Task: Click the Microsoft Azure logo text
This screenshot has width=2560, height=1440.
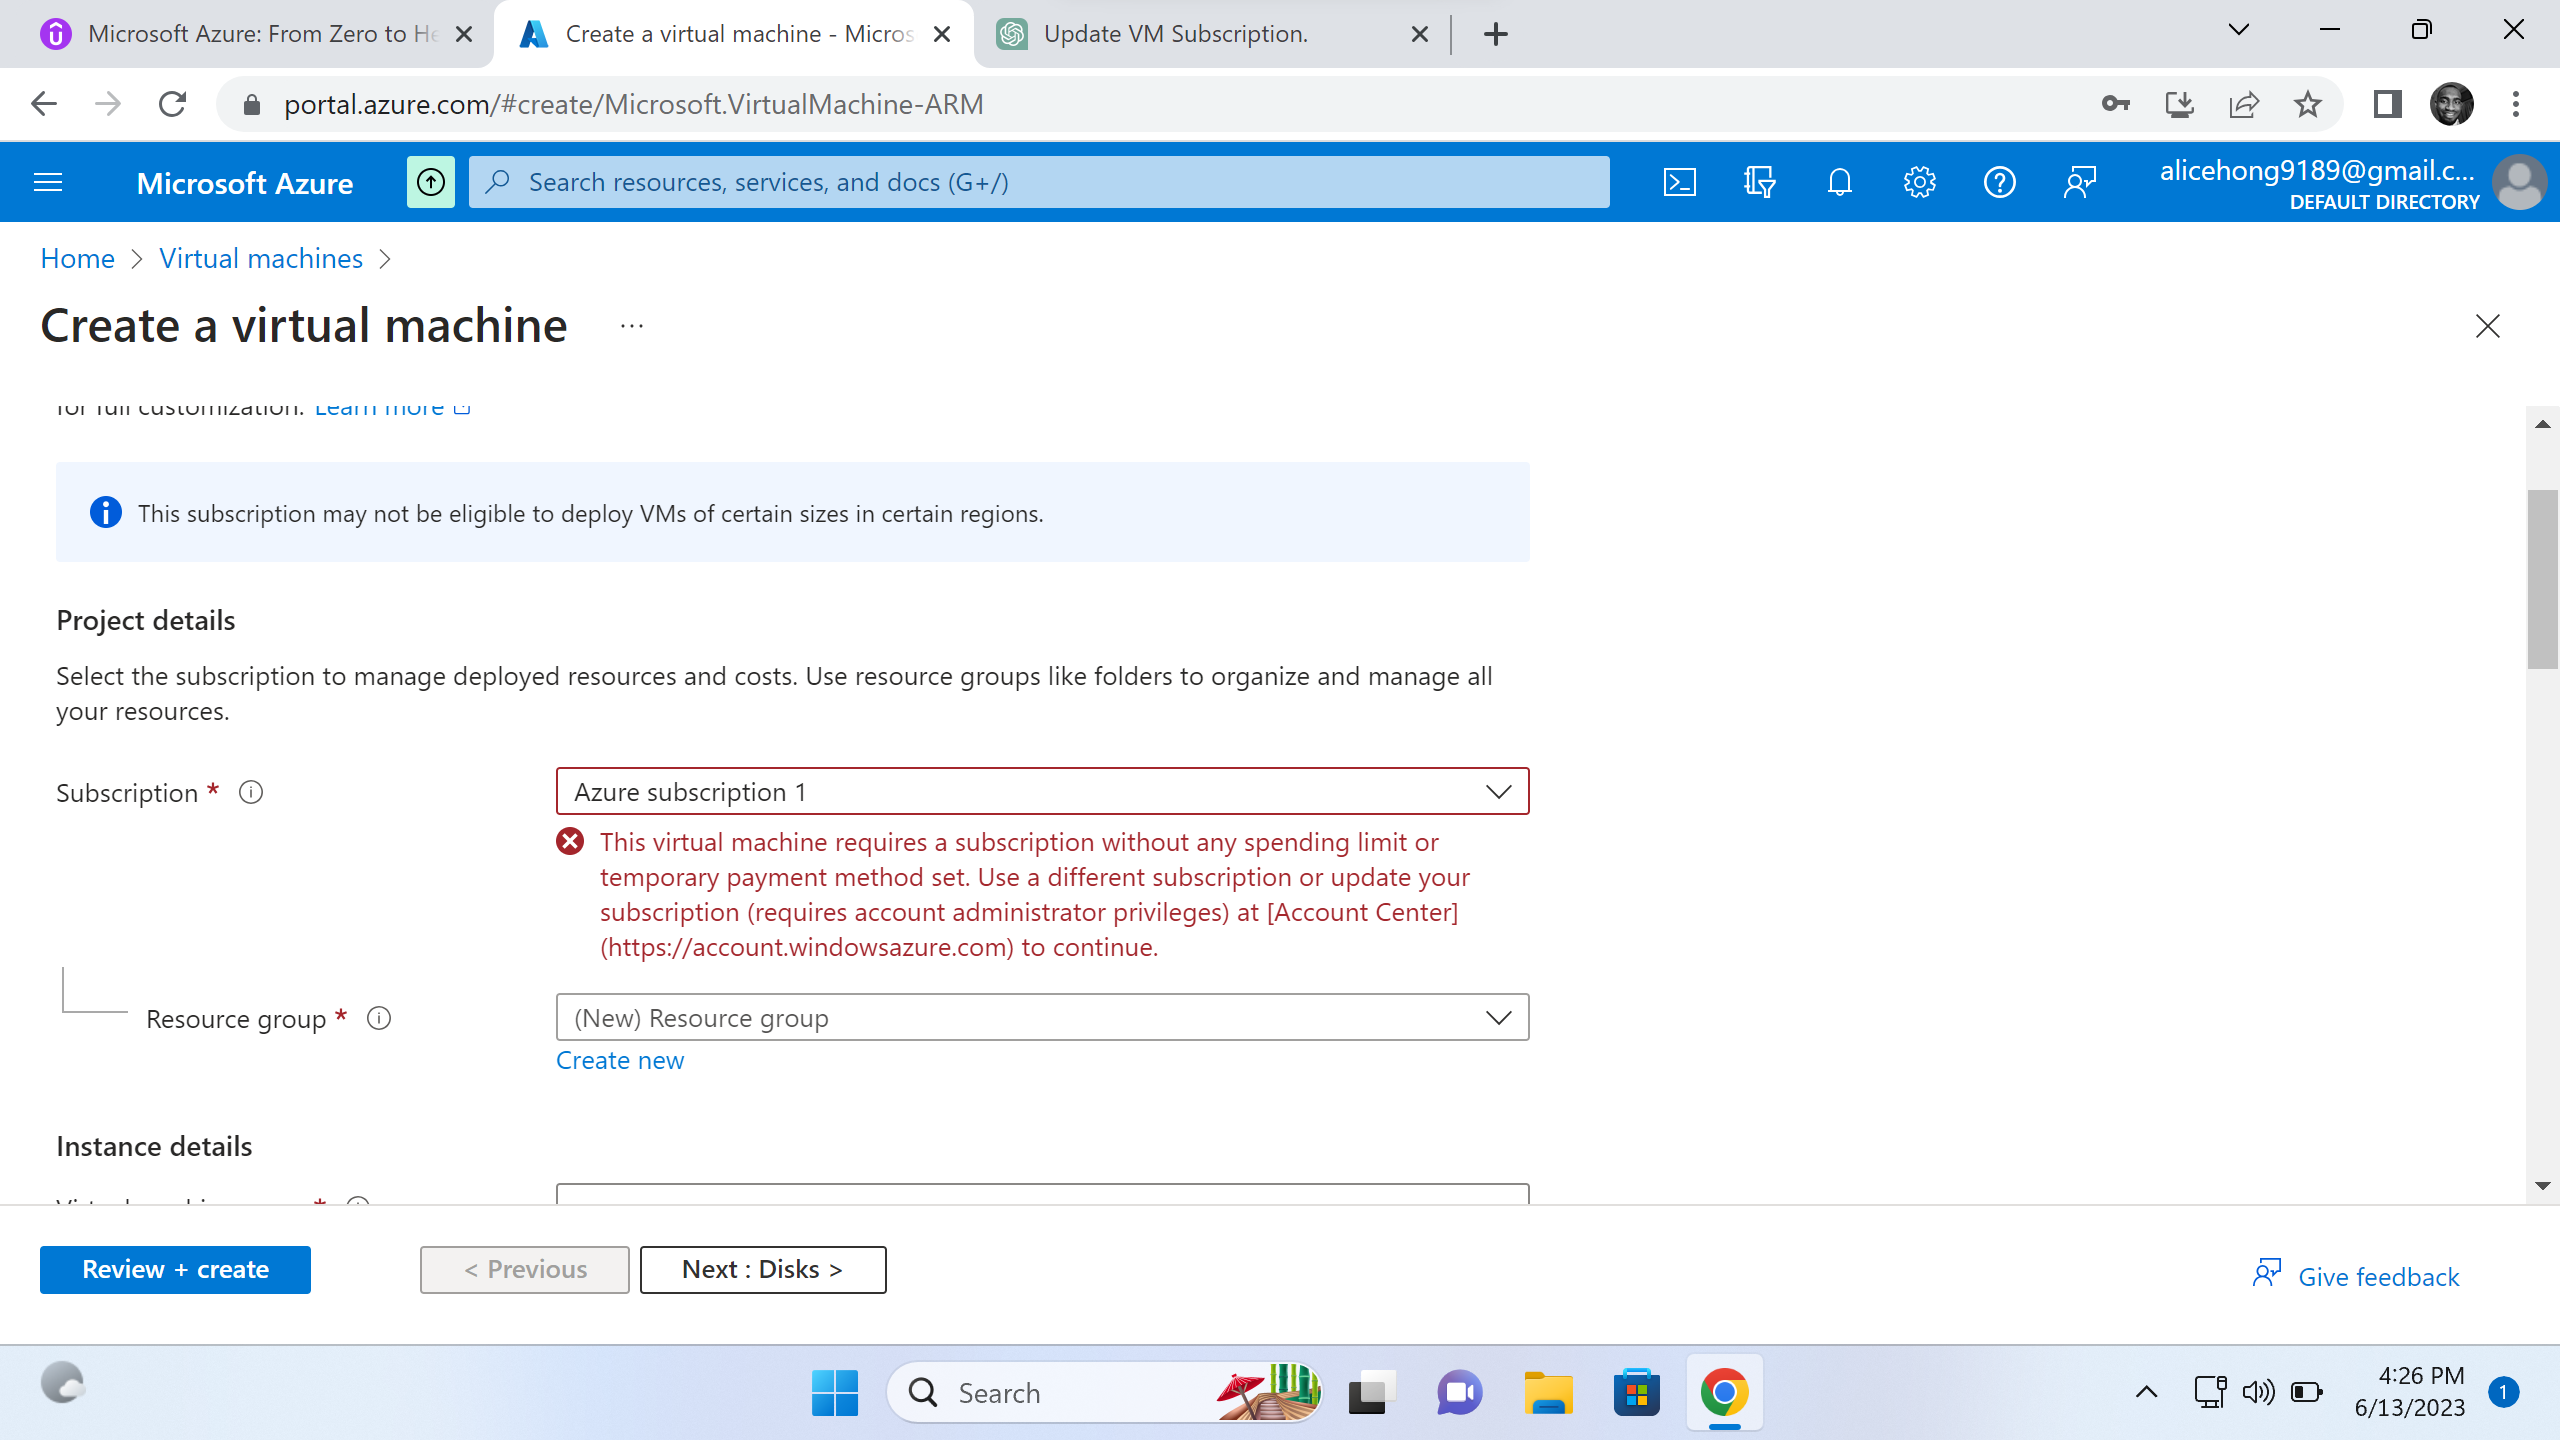Action: 244,183
